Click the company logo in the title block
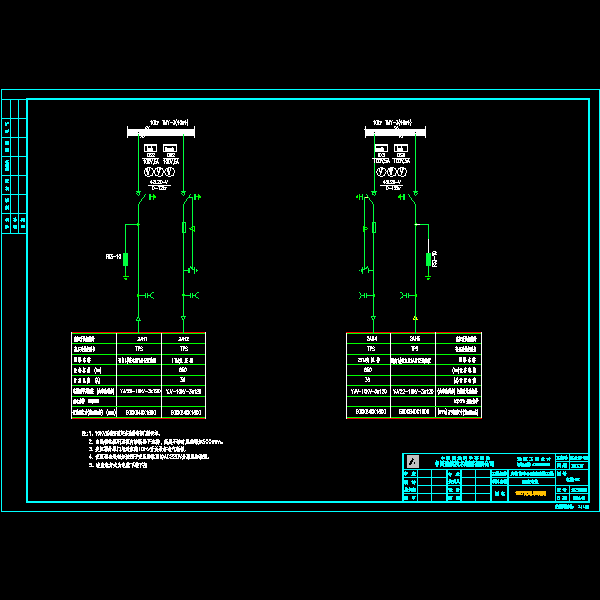Image resolution: width=600 pixels, height=600 pixels. coord(412,461)
